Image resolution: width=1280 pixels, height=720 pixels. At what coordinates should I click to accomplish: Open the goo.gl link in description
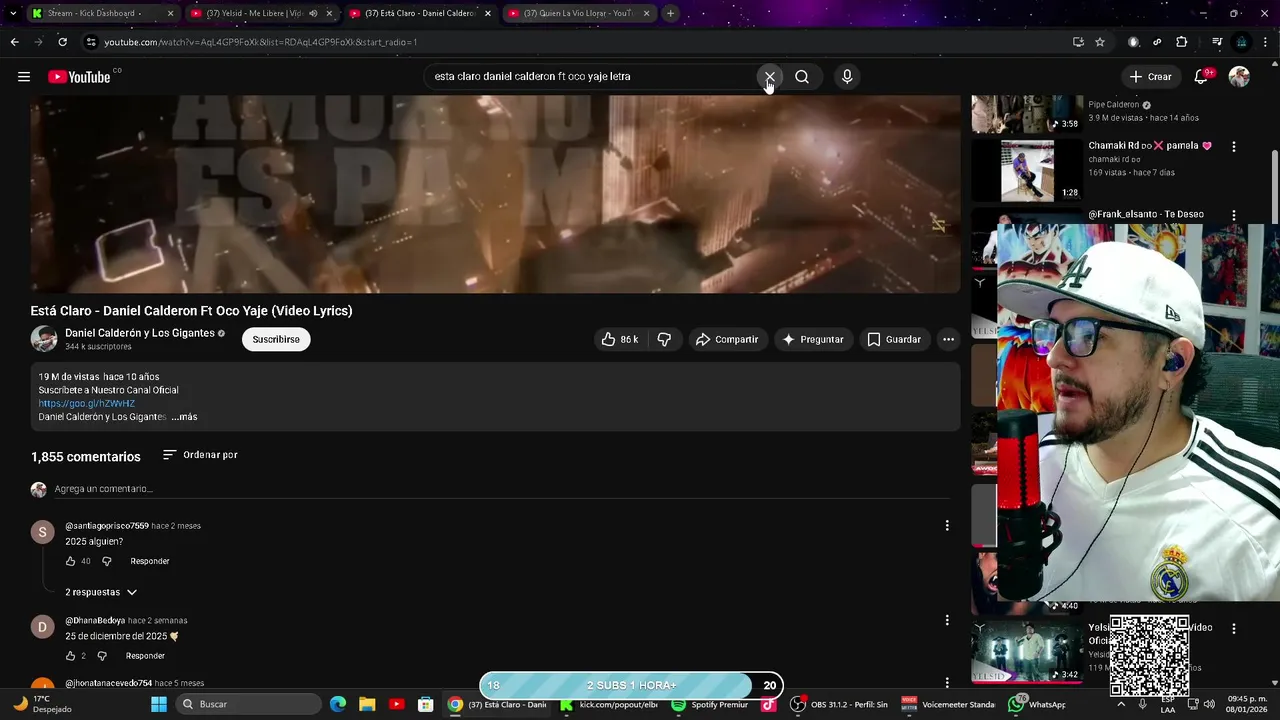pyautogui.click(x=87, y=404)
